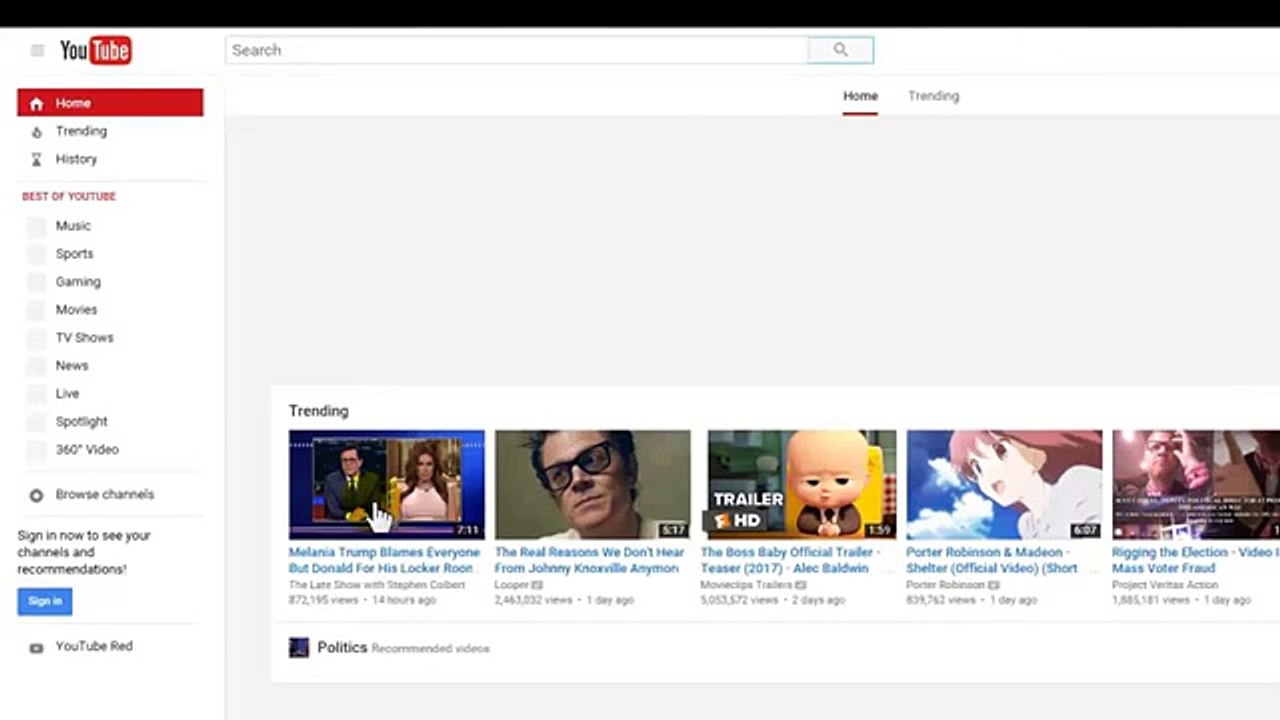Click The Boss Baby Official Trailer title
Image resolution: width=1280 pixels, height=720 pixels.
click(790, 560)
